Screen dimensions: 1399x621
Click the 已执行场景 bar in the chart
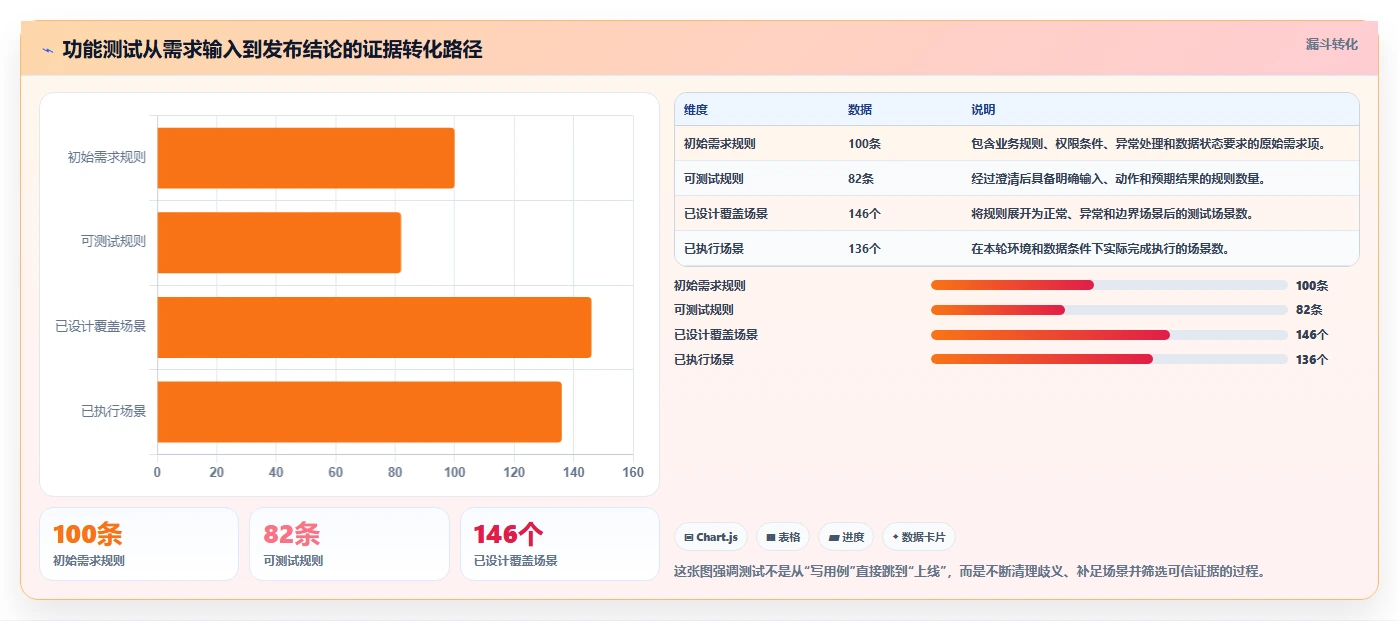(359, 411)
